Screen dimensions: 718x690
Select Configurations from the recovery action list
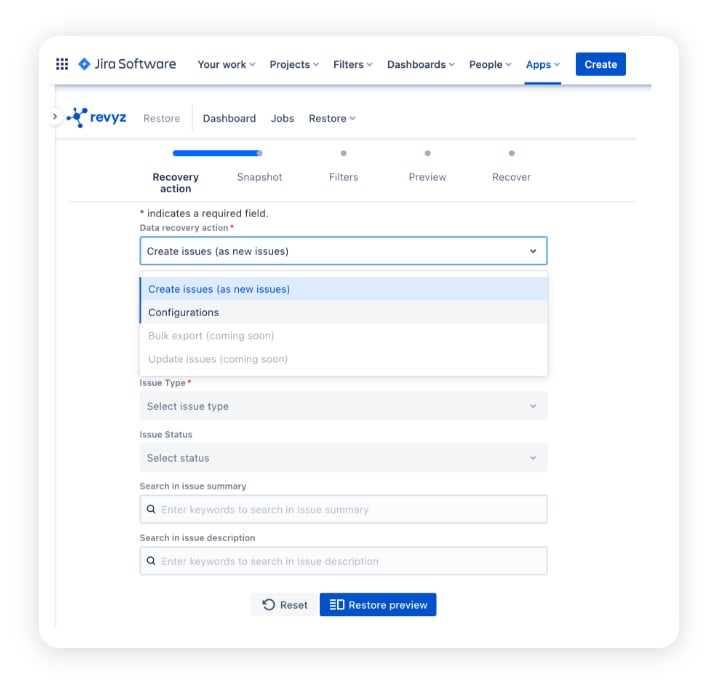pyautogui.click(x=184, y=312)
